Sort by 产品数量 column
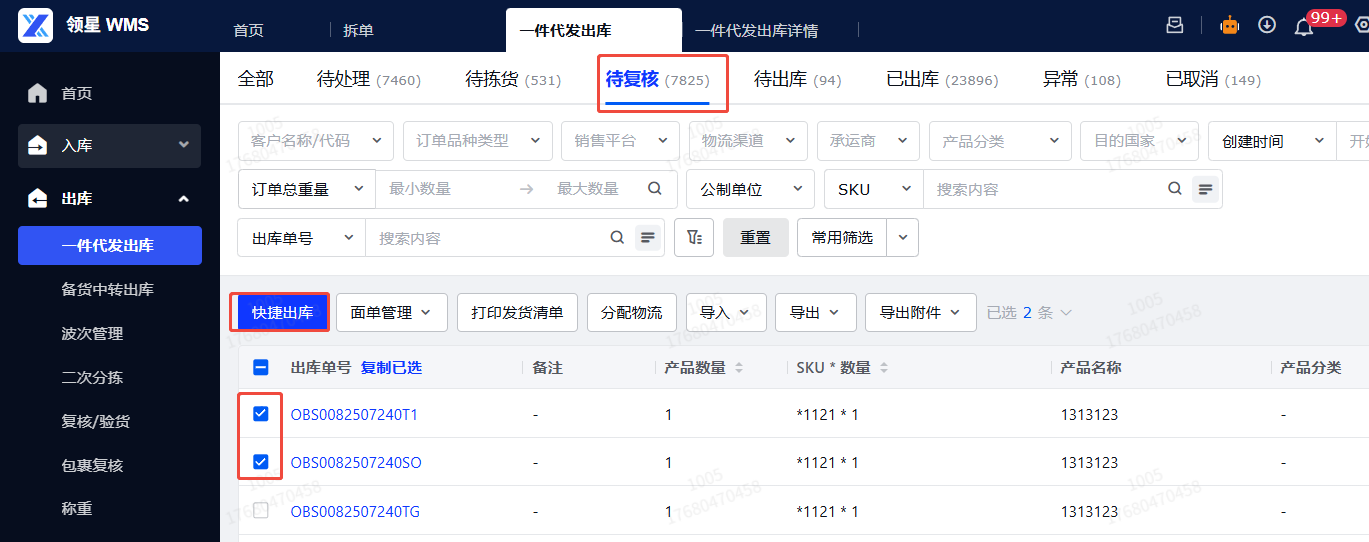The height and width of the screenshot is (542, 1369). [739, 368]
